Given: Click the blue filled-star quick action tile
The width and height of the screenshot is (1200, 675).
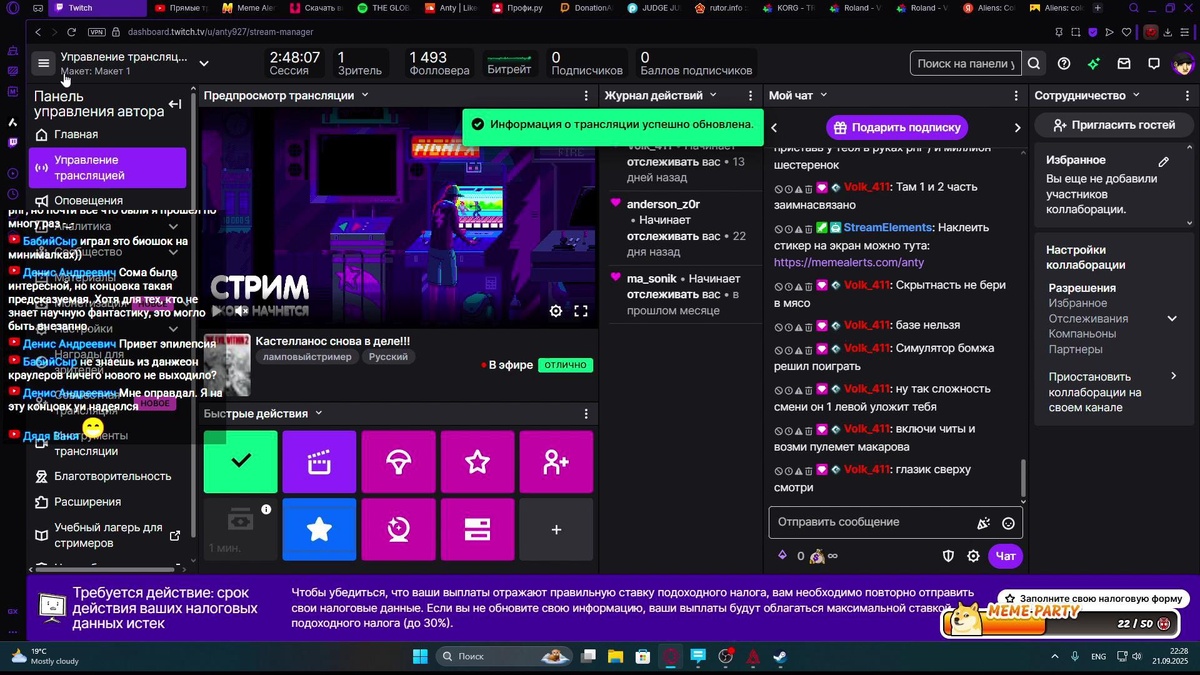Looking at the screenshot, I should pyautogui.click(x=319, y=529).
